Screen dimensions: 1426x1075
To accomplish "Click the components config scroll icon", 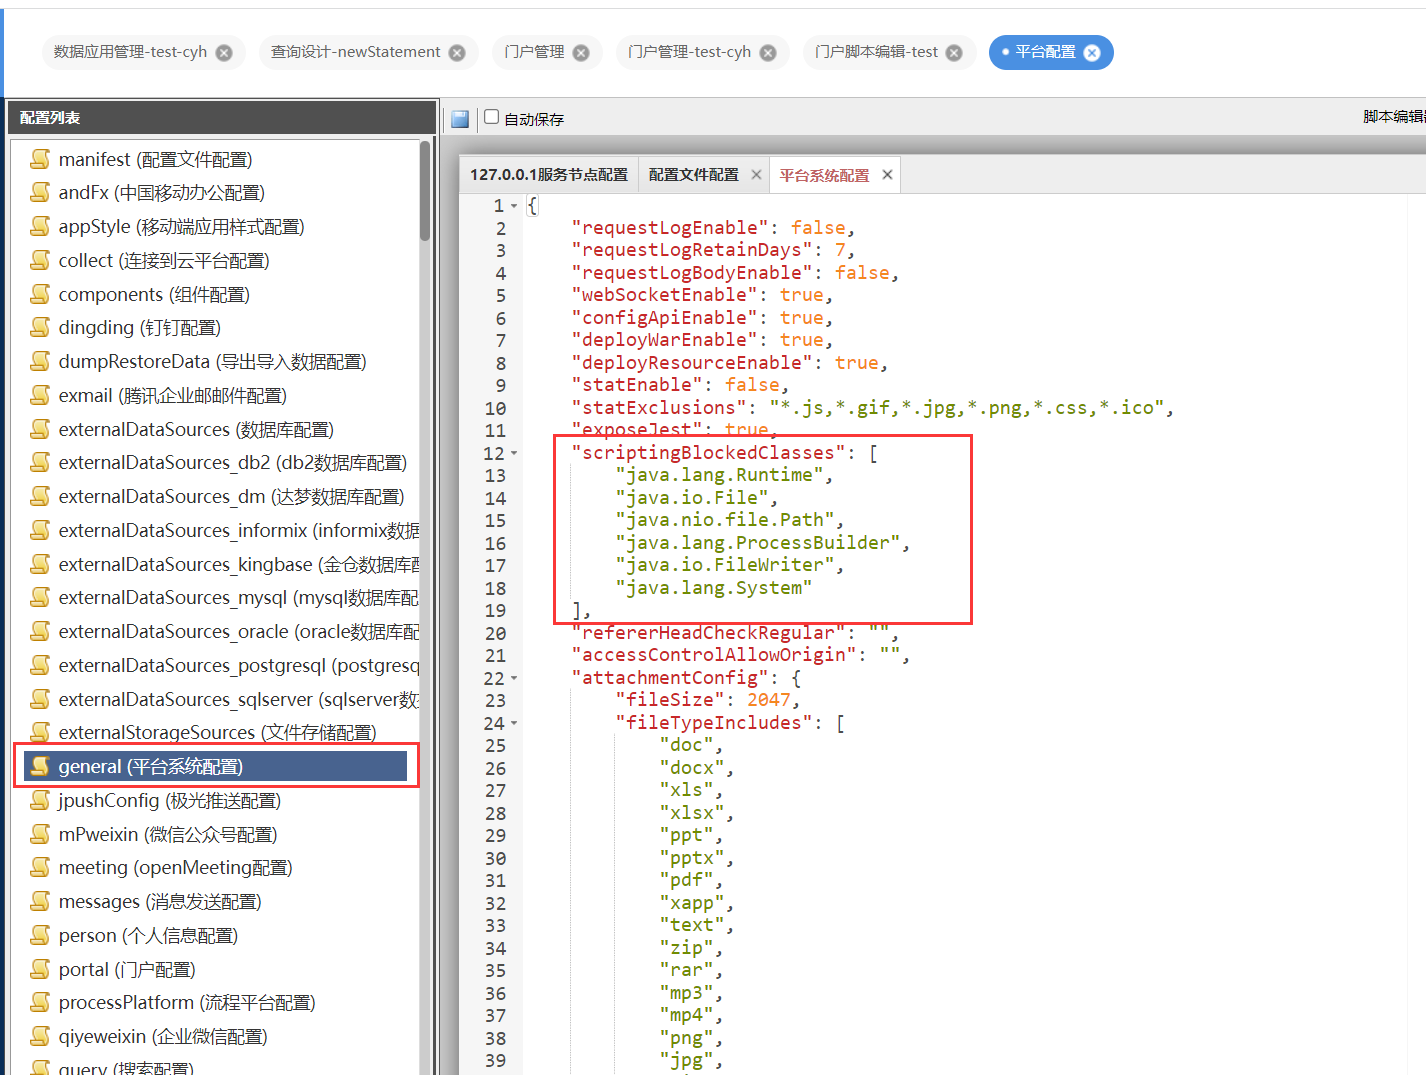I will 40,294.
